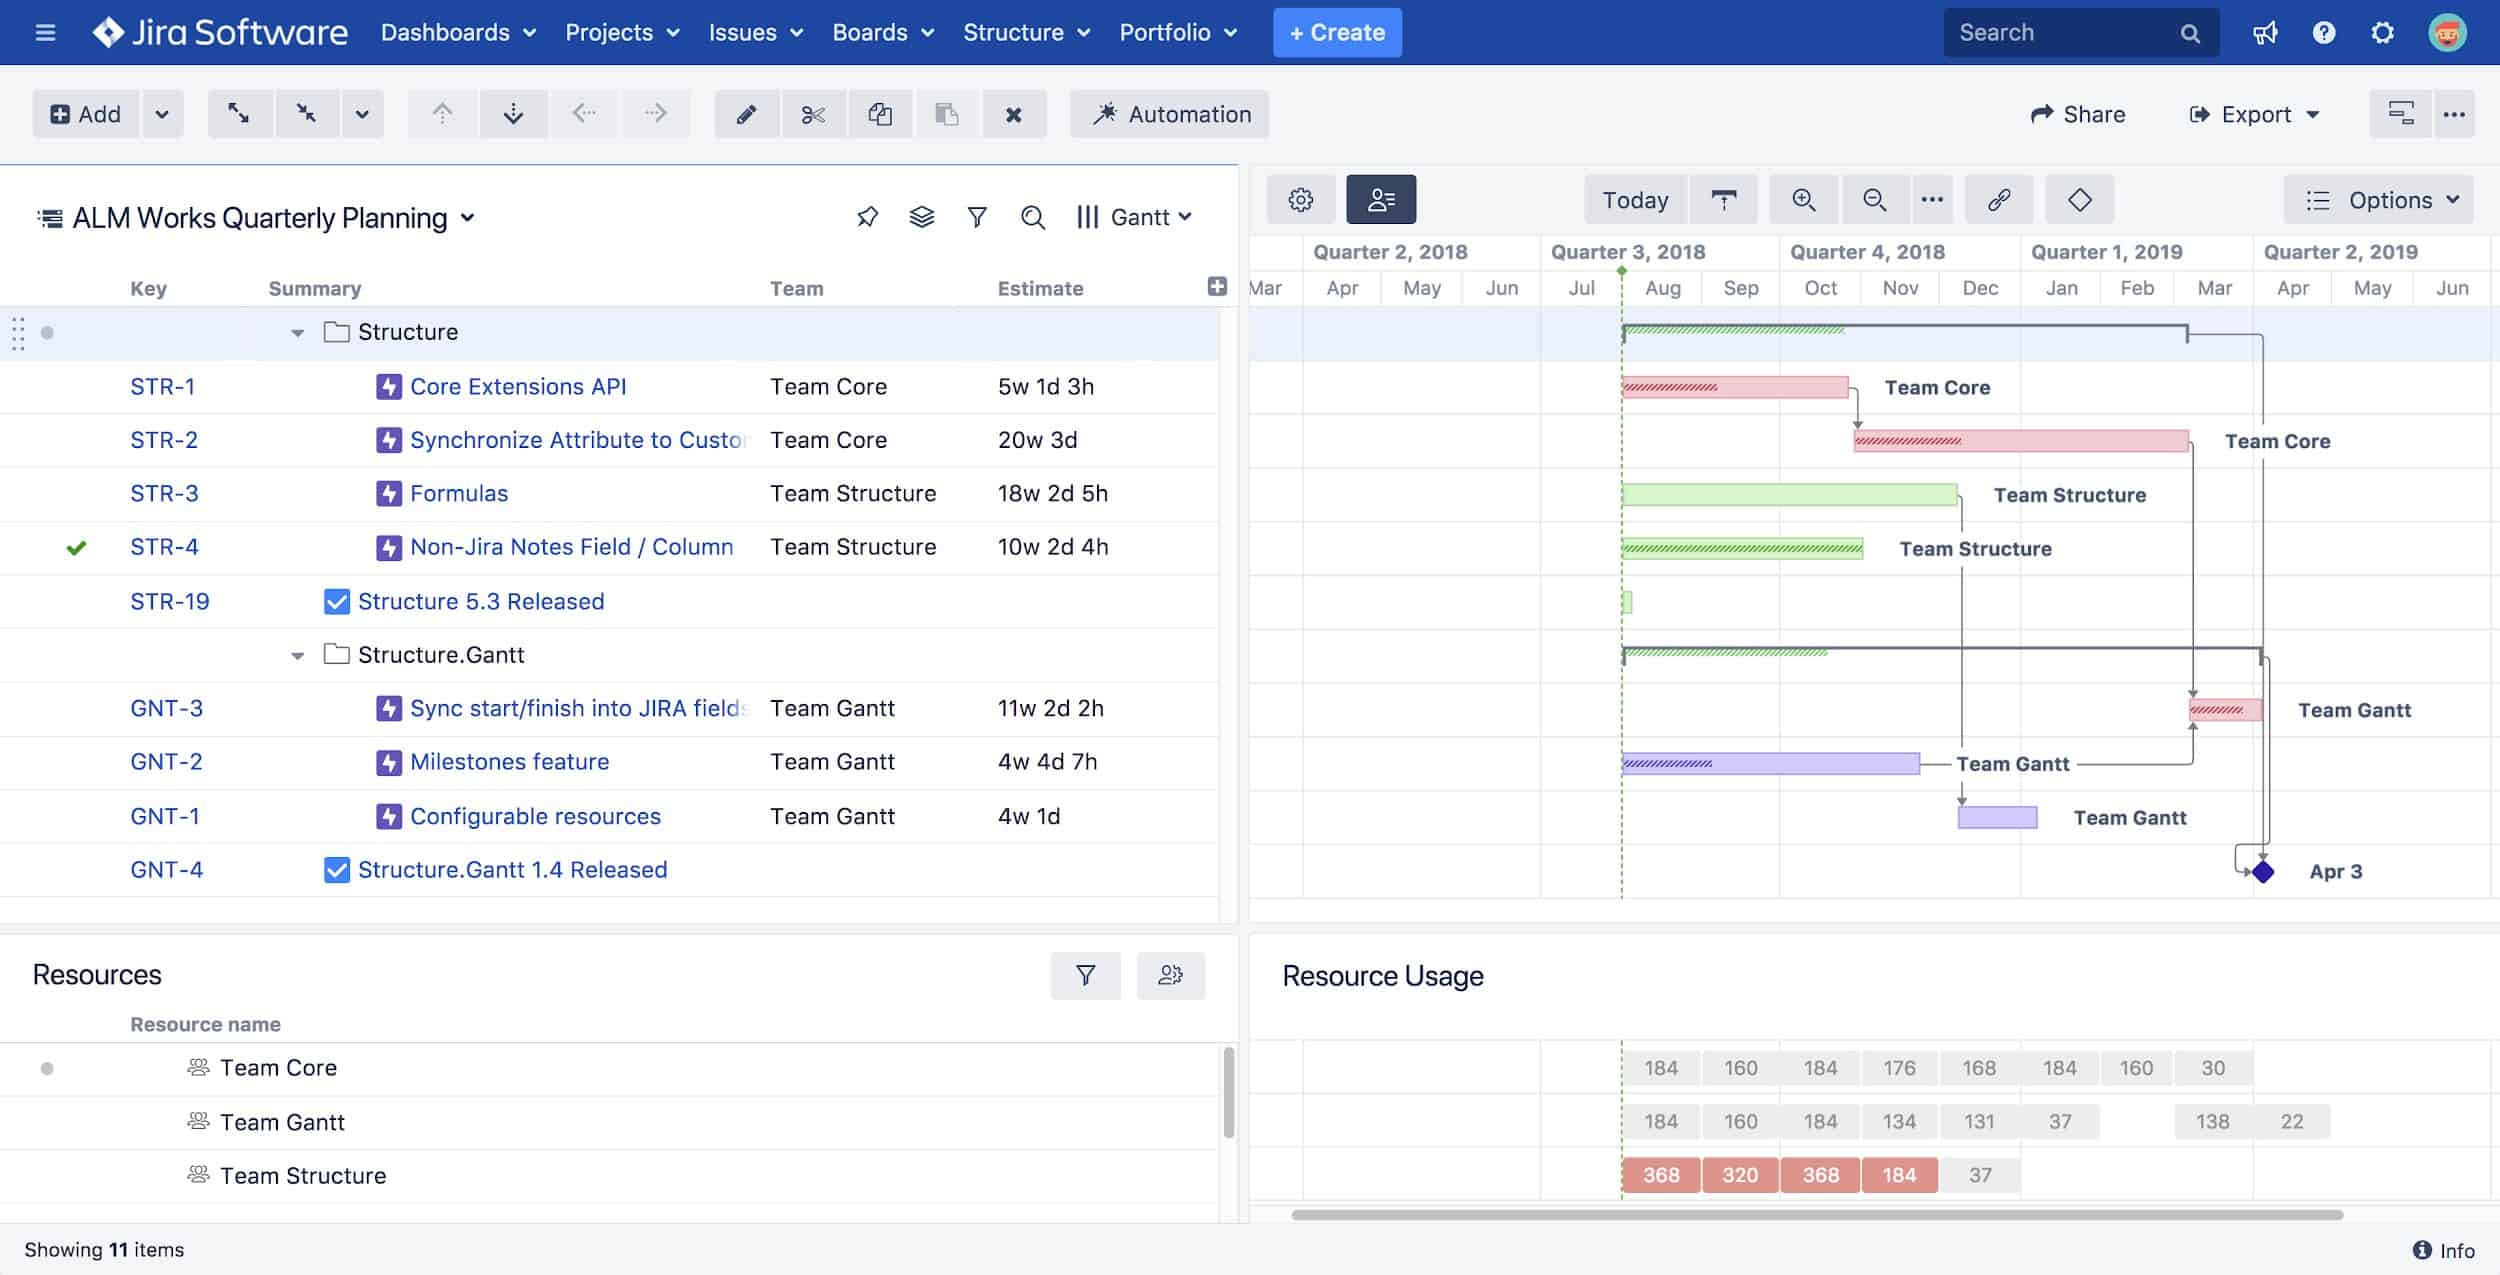Zoom in on the Gantt timeline
Screen dimensions: 2500x1275
(1803, 200)
